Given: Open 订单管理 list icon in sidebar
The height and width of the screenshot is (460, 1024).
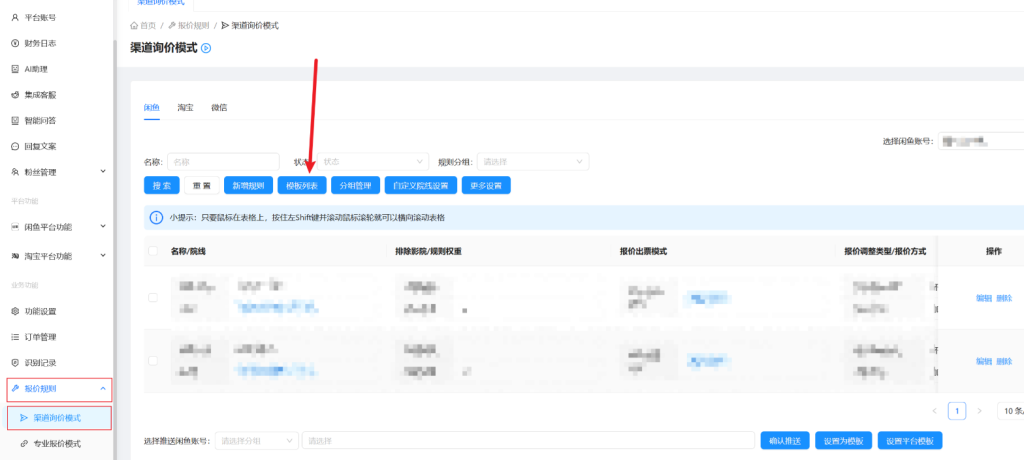Looking at the screenshot, I should (x=15, y=337).
